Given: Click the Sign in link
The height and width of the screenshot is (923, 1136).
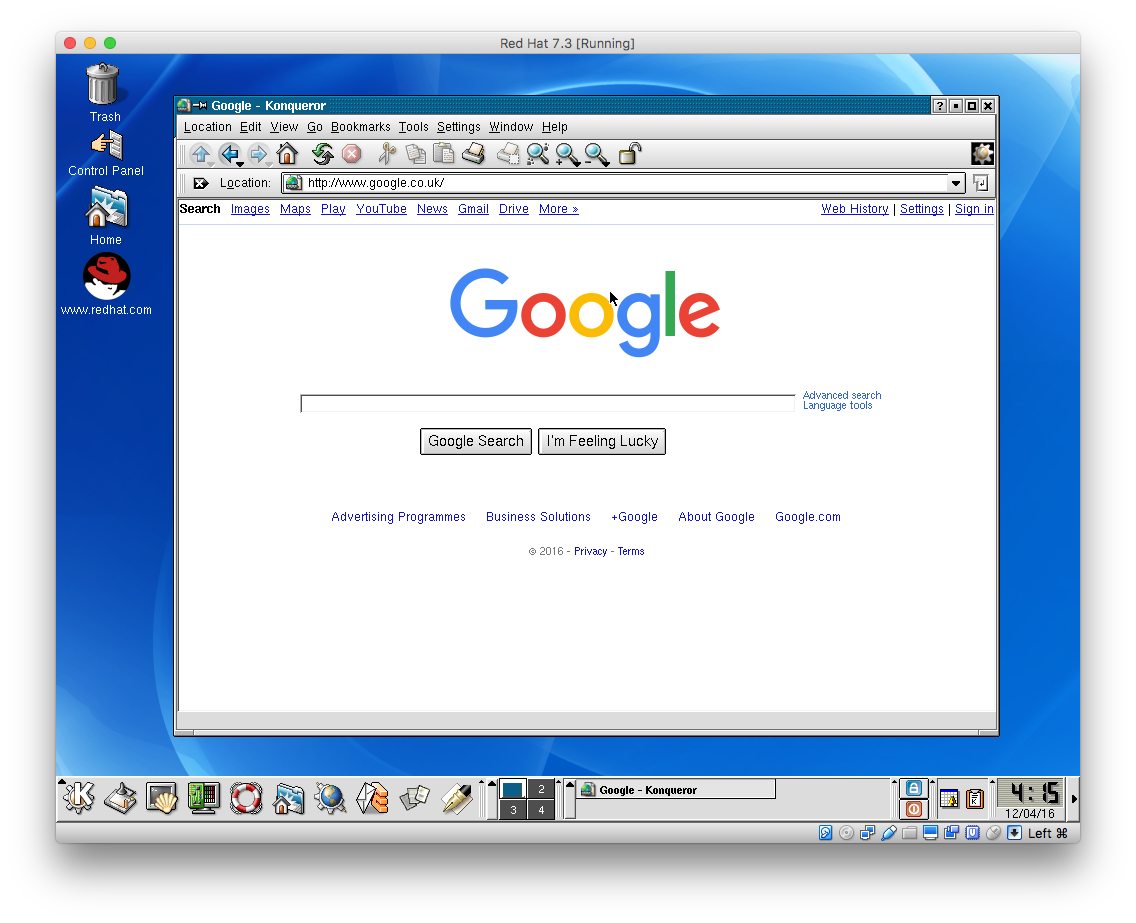Looking at the screenshot, I should click(x=974, y=209).
